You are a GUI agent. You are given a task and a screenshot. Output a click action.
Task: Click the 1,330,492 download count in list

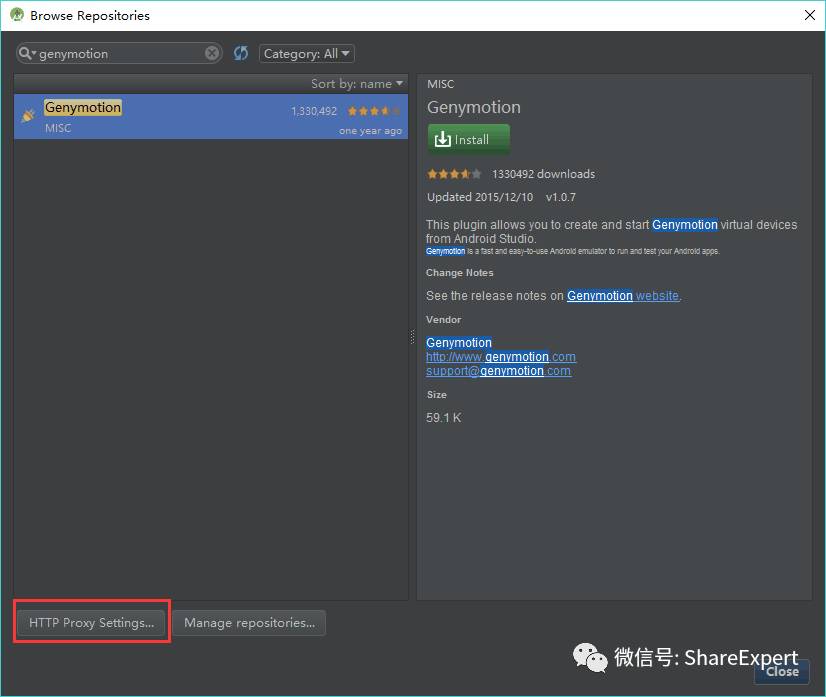point(314,111)
